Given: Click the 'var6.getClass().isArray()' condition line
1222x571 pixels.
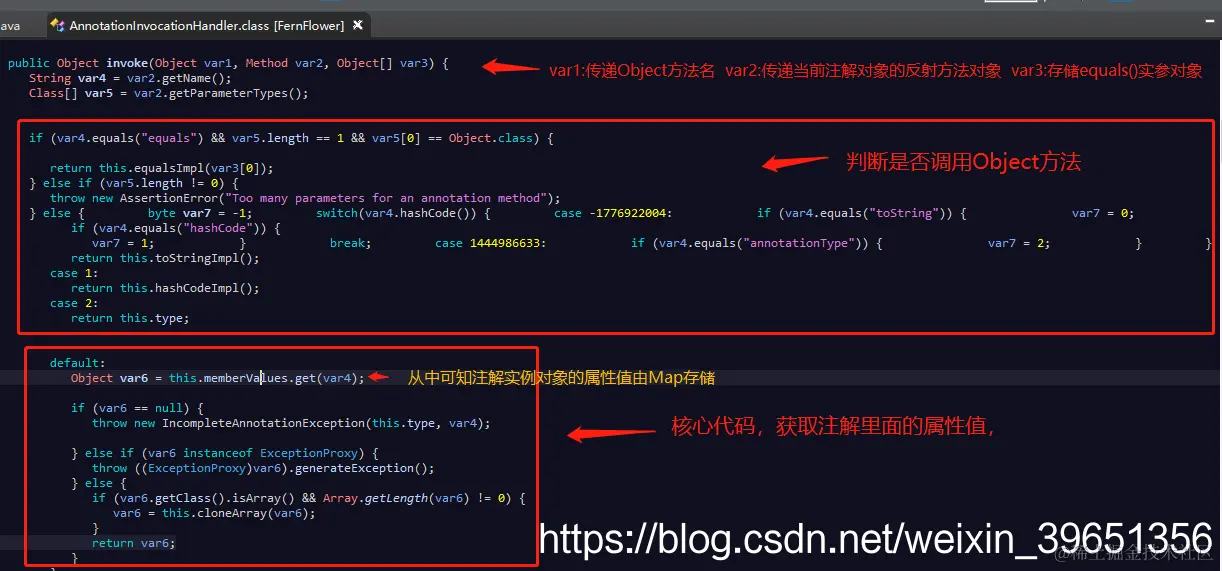Looking at the screenshot, I should (x=309, y=498).
